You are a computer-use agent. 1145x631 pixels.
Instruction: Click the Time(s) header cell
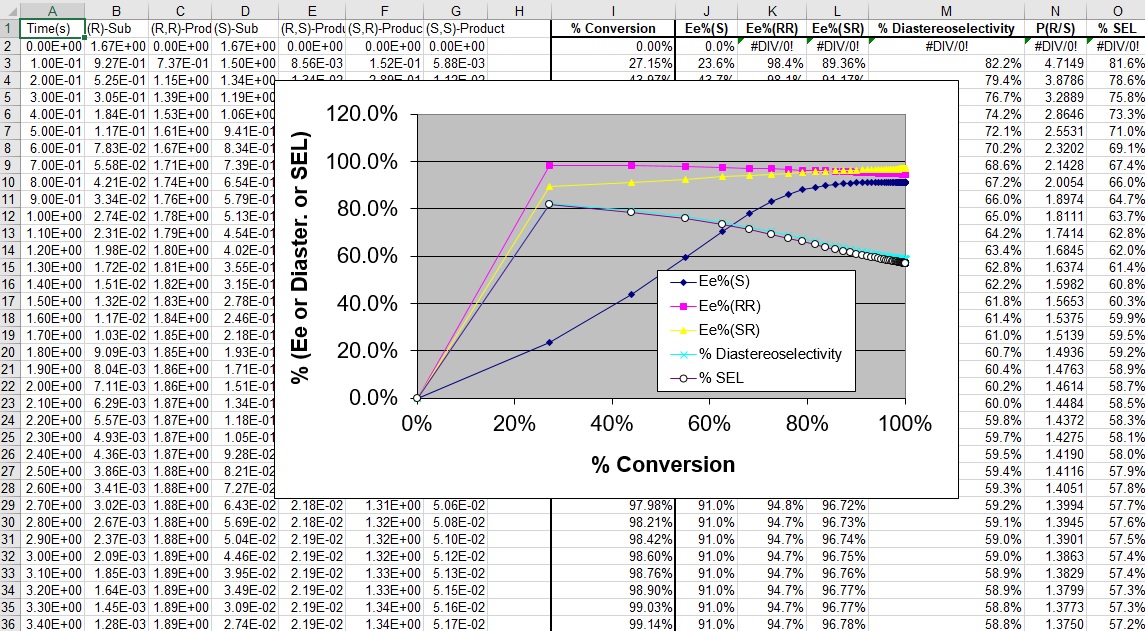point(53,28)
